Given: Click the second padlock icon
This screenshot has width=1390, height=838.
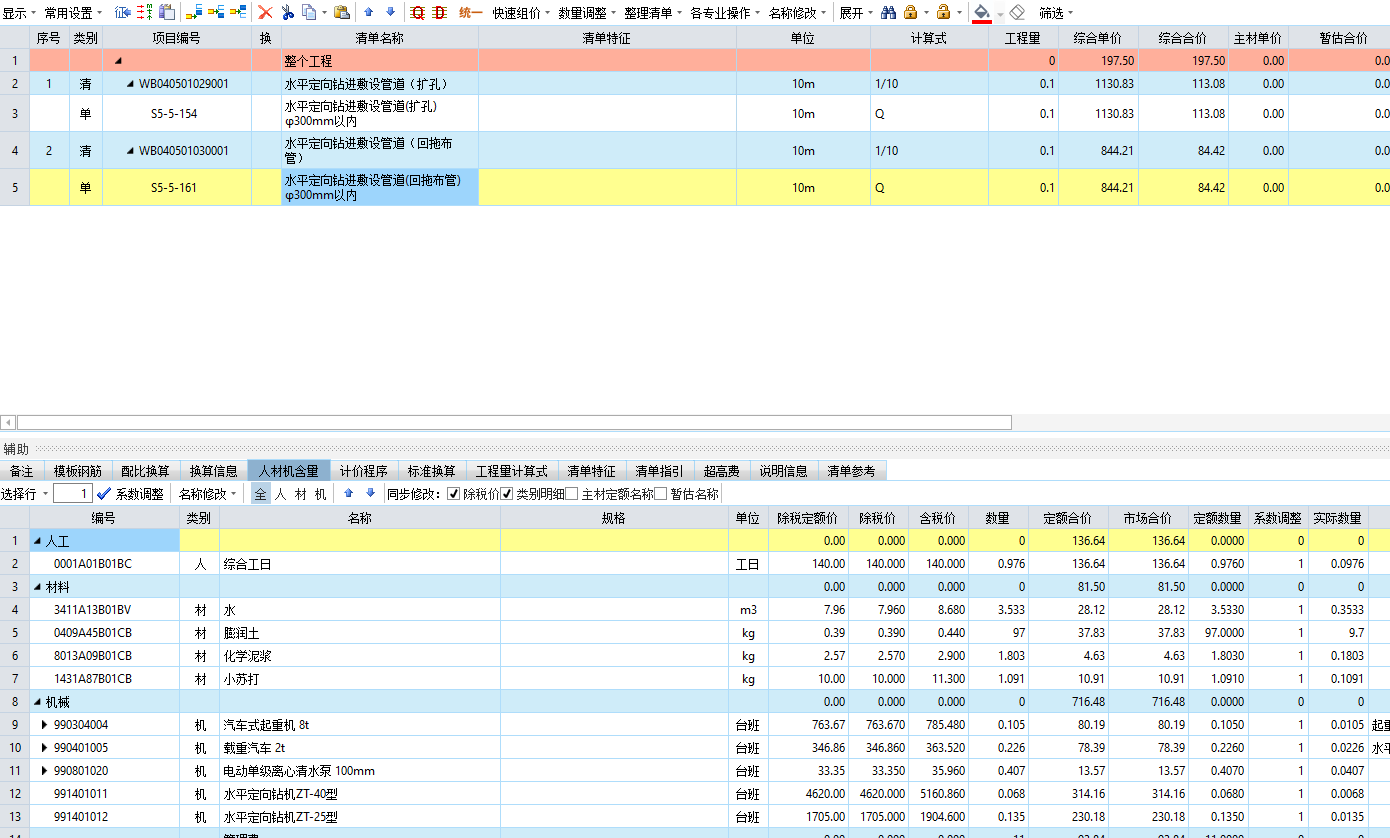Looking at the screenshot, I should pos(944,12).
